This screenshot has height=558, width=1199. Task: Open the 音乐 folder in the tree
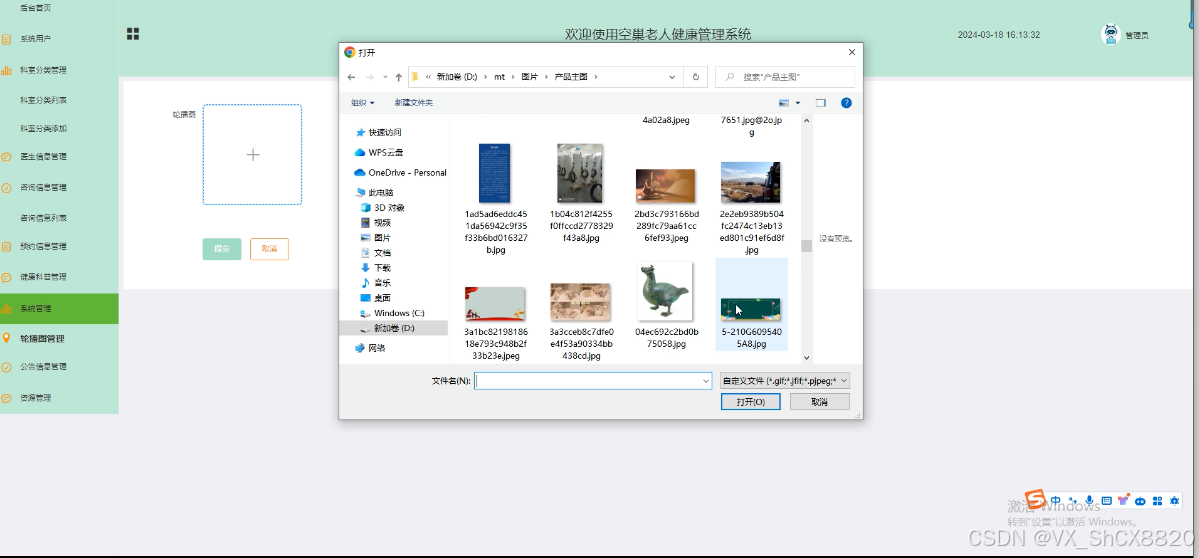375,283
